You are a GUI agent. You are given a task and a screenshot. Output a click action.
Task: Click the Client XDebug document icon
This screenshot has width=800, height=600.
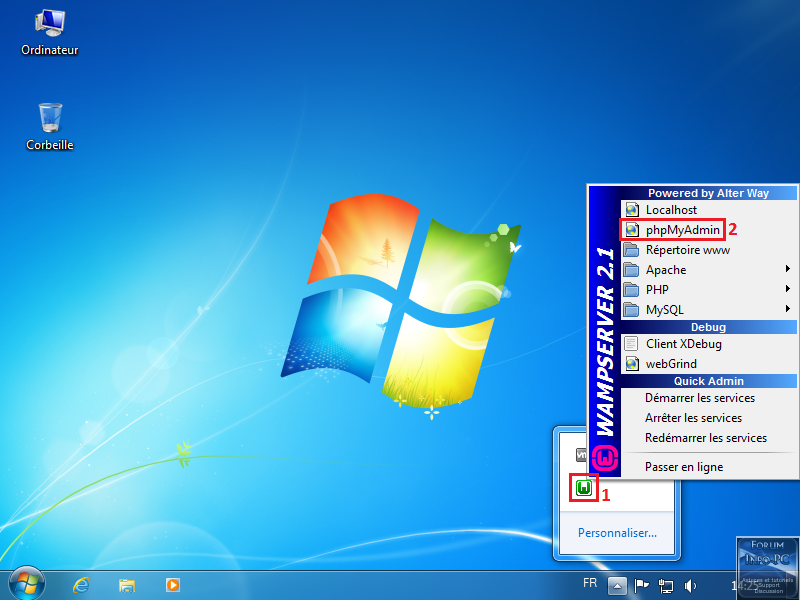[632, 344]
